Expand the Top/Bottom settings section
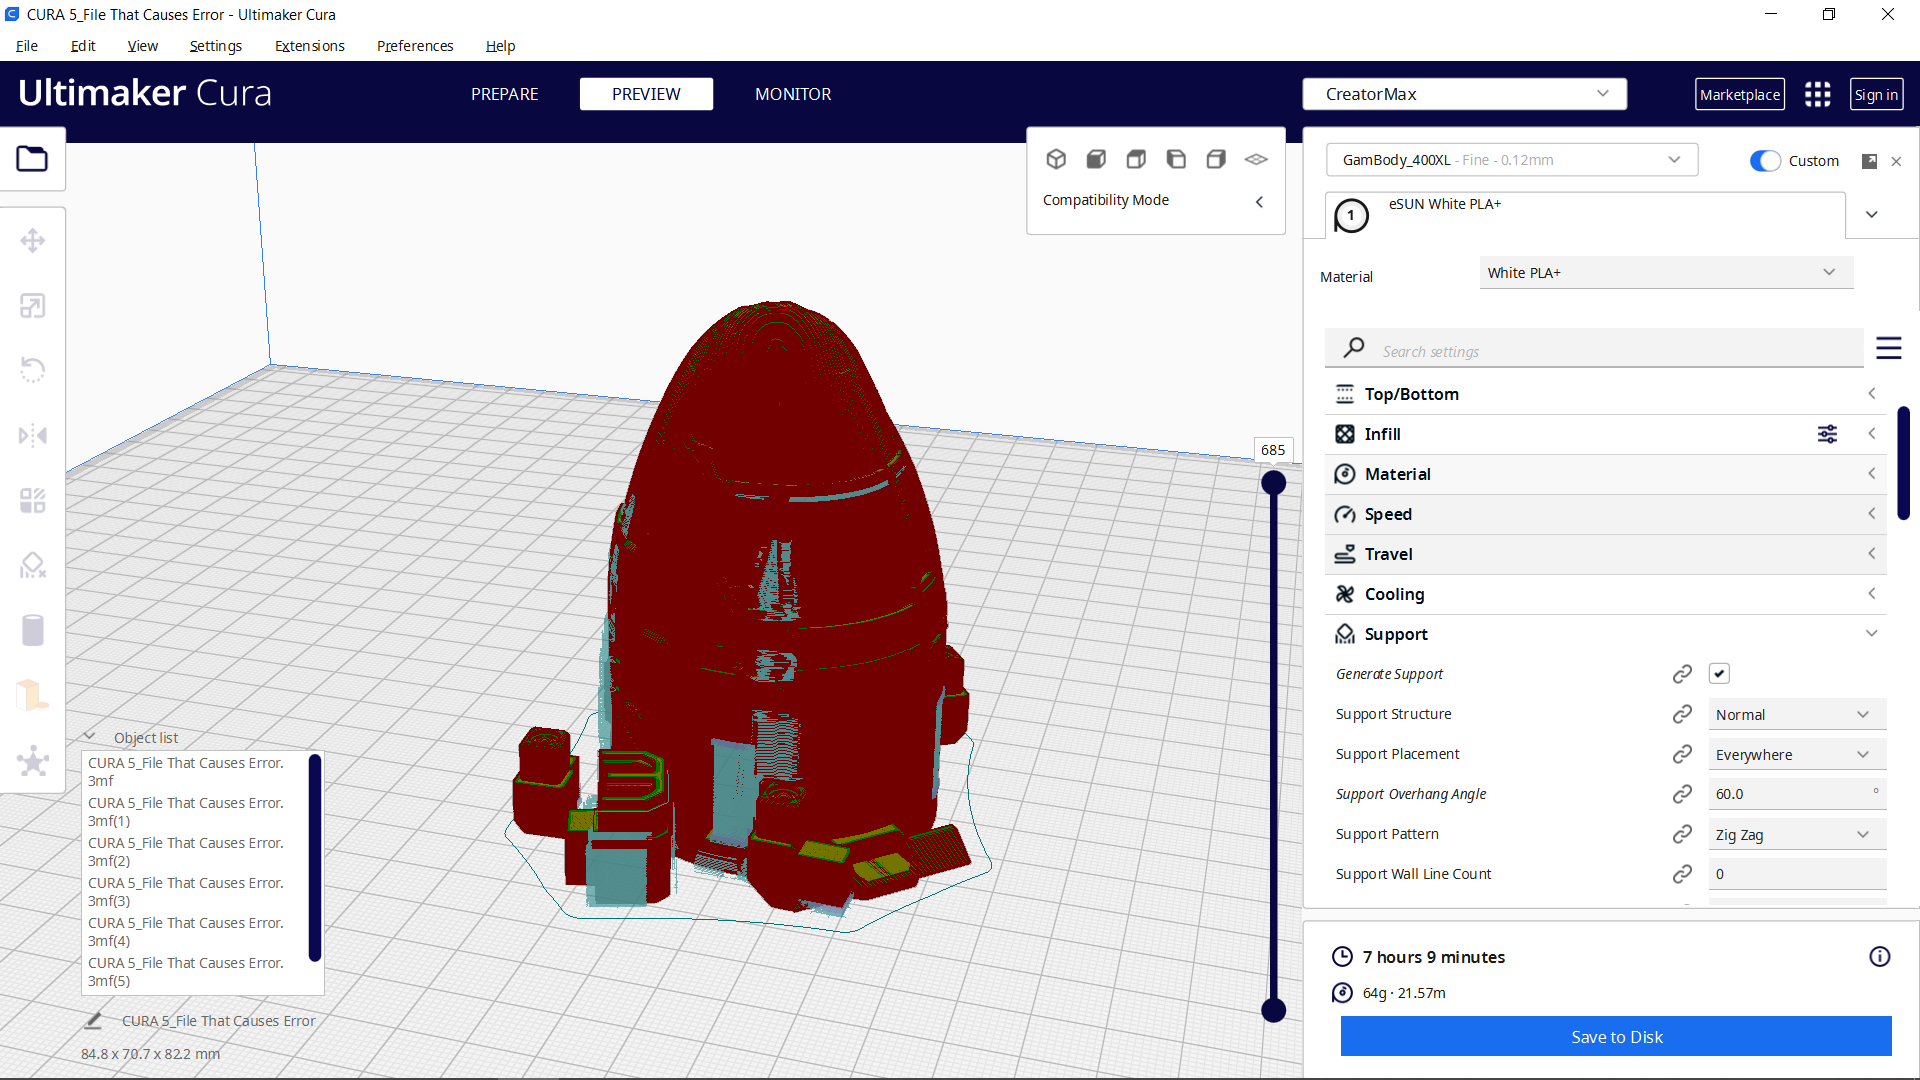 1605,394
